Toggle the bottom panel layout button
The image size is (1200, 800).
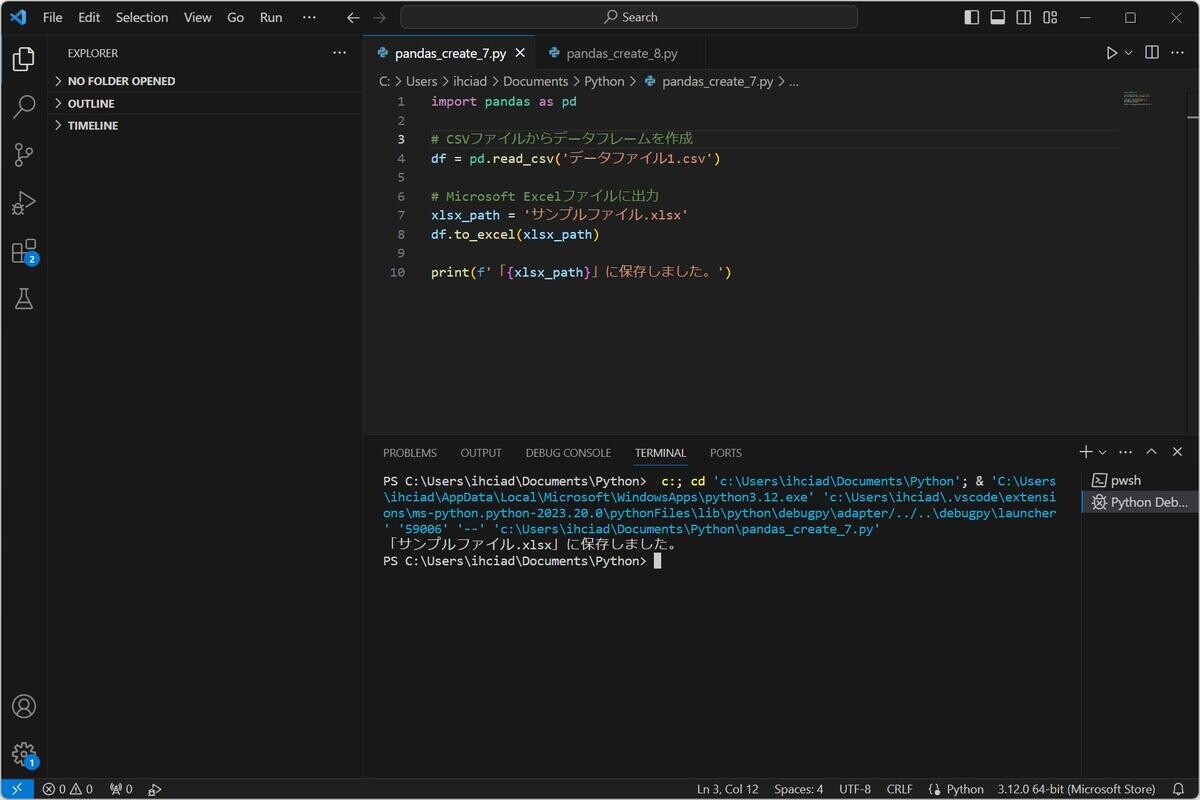click(x=997, y=17)
